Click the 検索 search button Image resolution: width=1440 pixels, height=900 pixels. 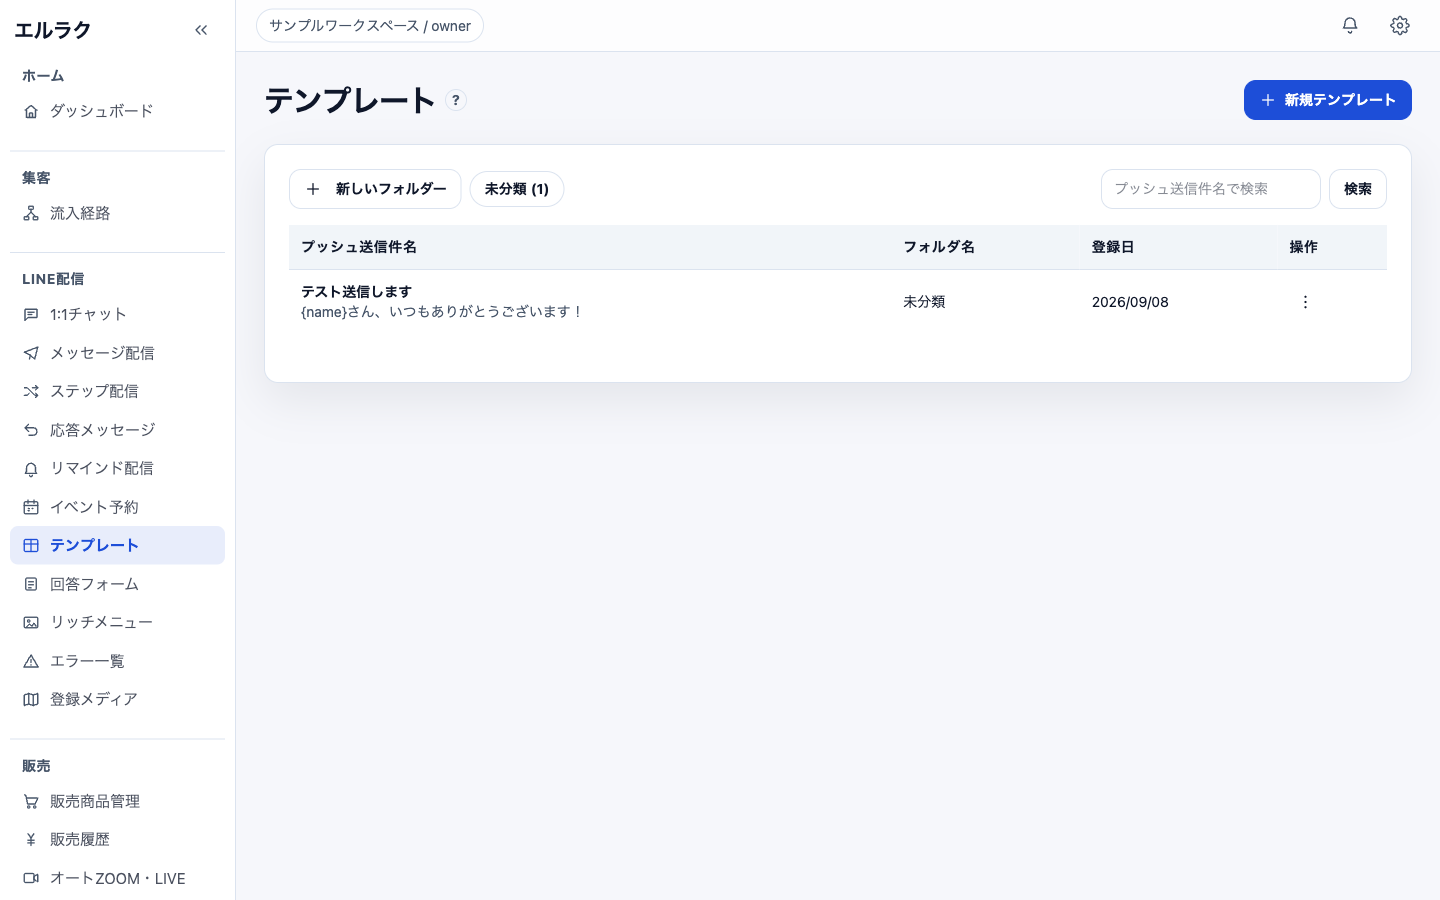click(1358, 189)
